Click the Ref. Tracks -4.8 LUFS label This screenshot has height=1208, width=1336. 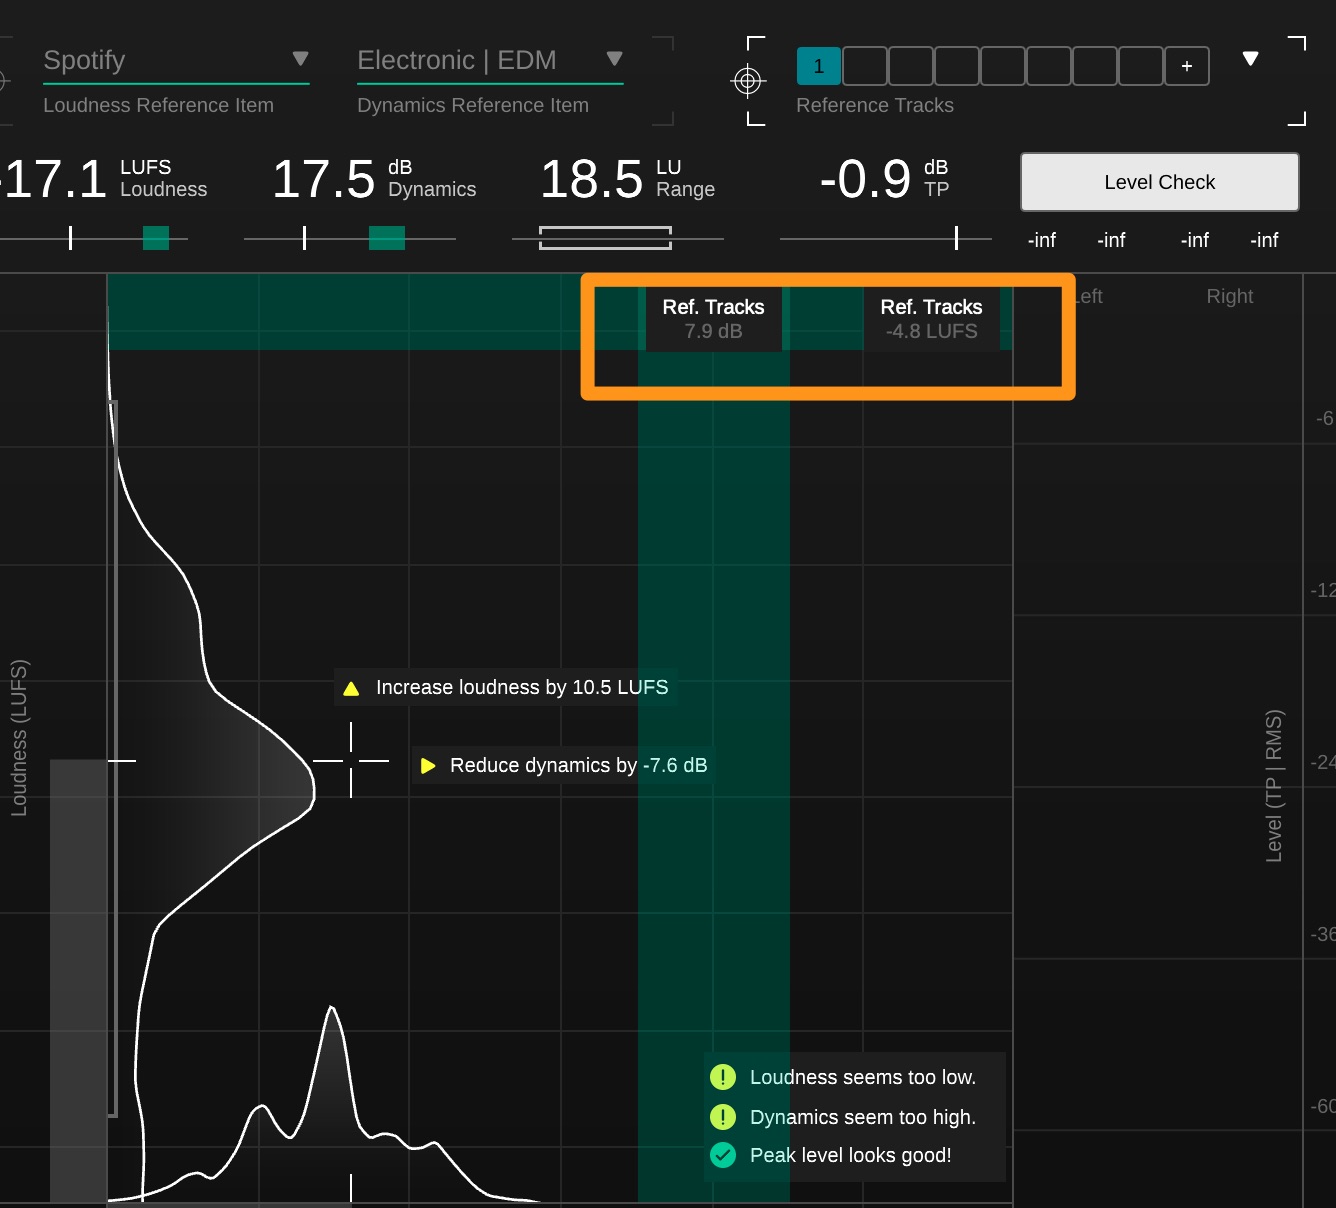931,319
